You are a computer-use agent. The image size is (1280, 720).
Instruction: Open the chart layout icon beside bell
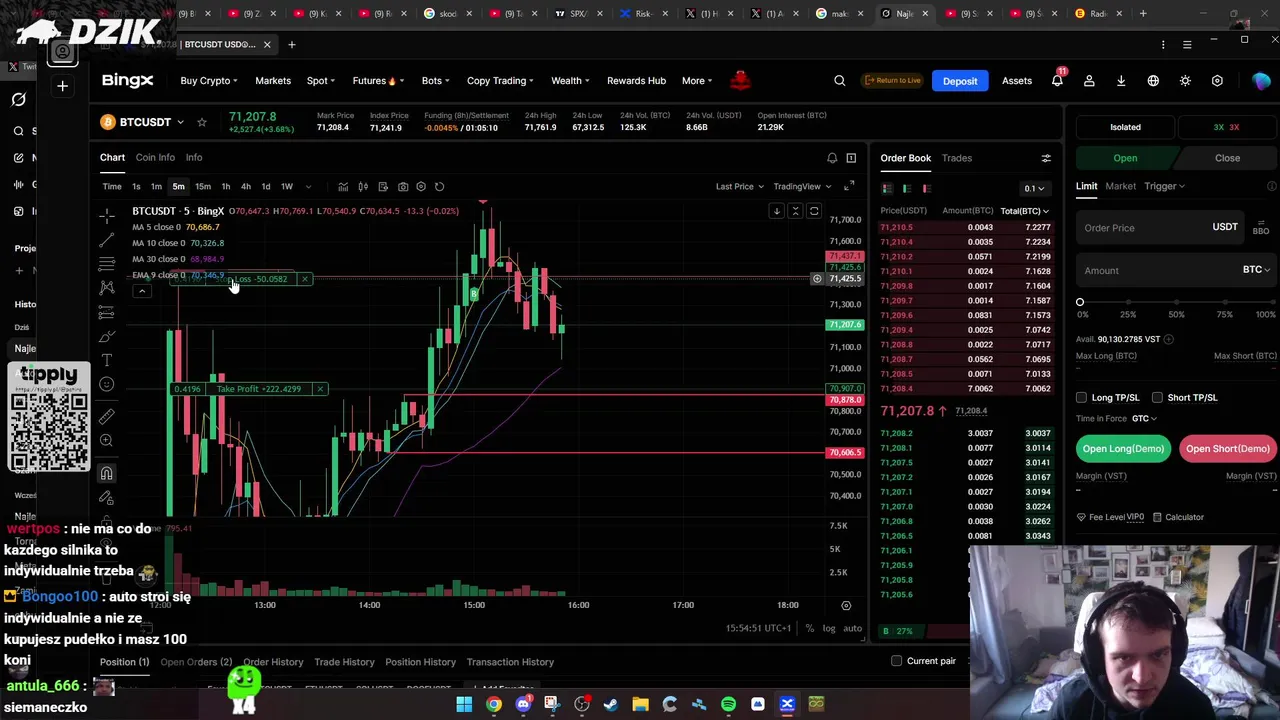point(851,158)
